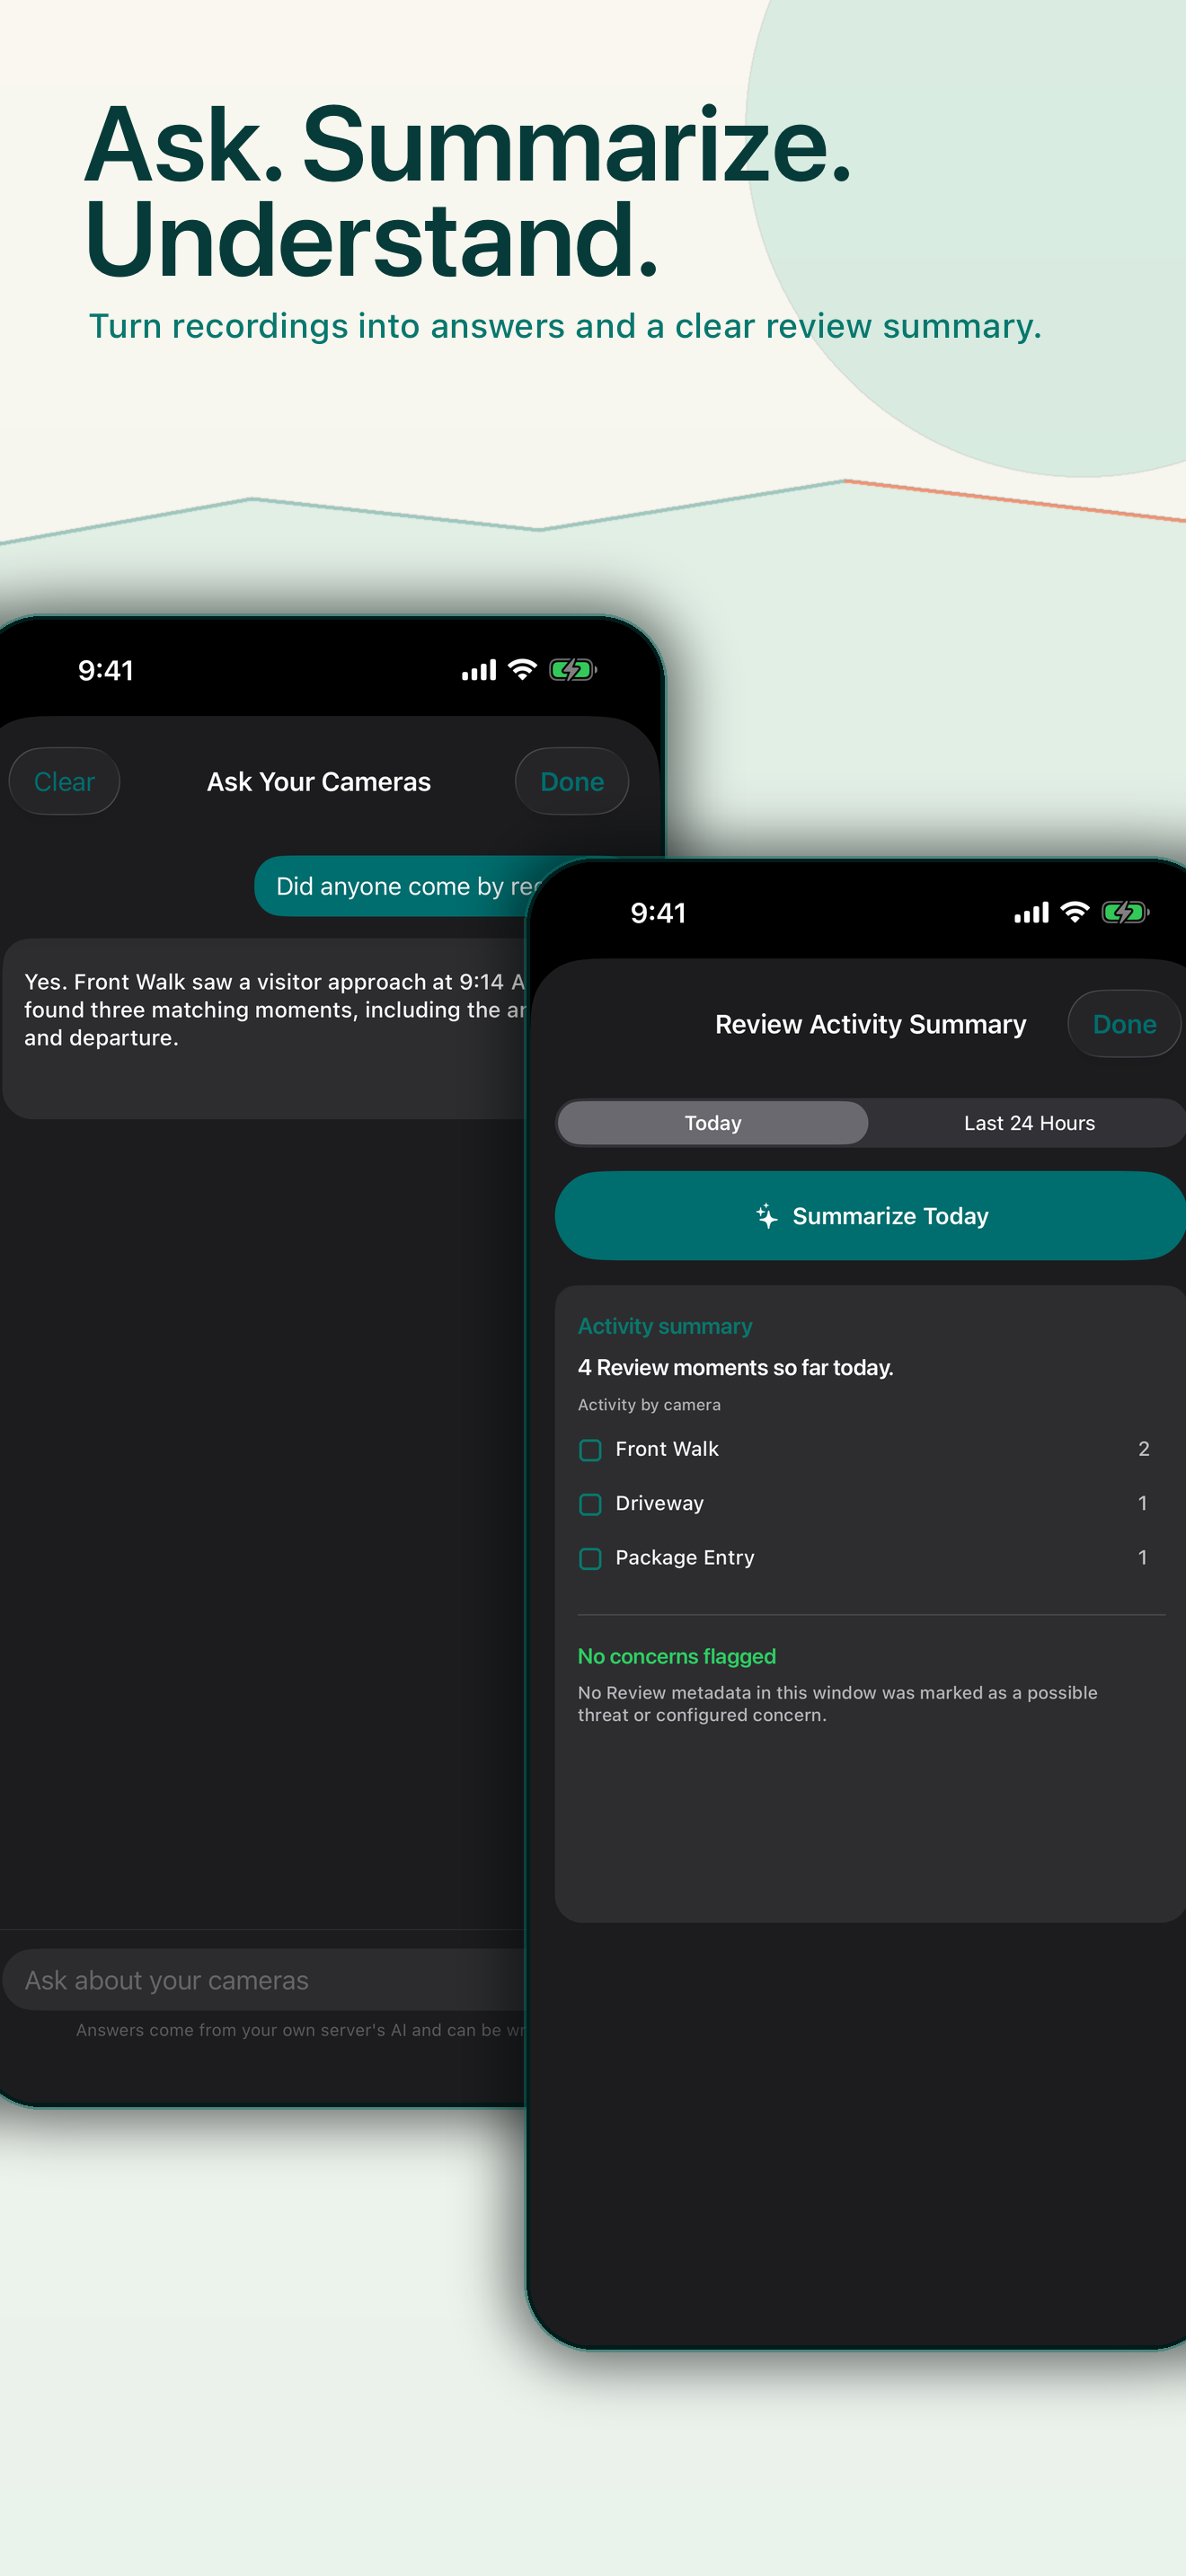This screenshot has height=2576, width=1186.
Task: Tap the Front Walk visitor answer message
Action: click(x=265, y=1028)
